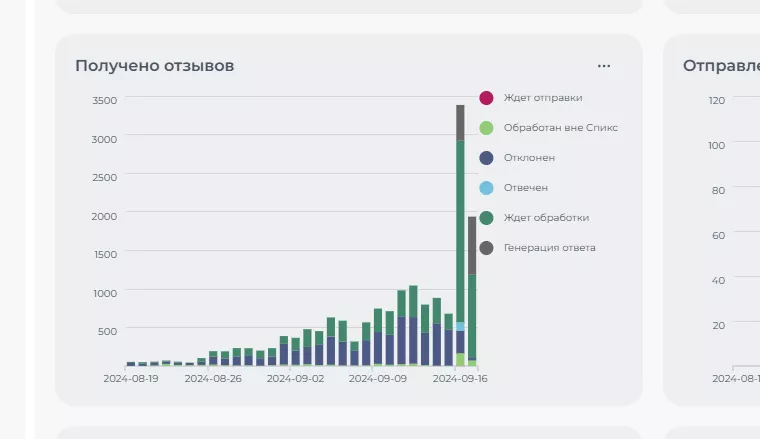This screenshot has height=439, width=760.
Task: Toggle the Ждет обработки series label text
Action: pos(546,218)
